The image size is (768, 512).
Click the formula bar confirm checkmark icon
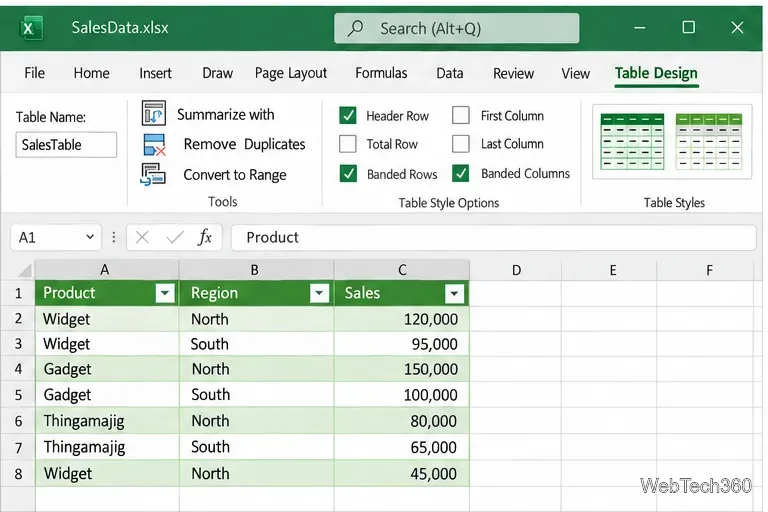(175, 238)
